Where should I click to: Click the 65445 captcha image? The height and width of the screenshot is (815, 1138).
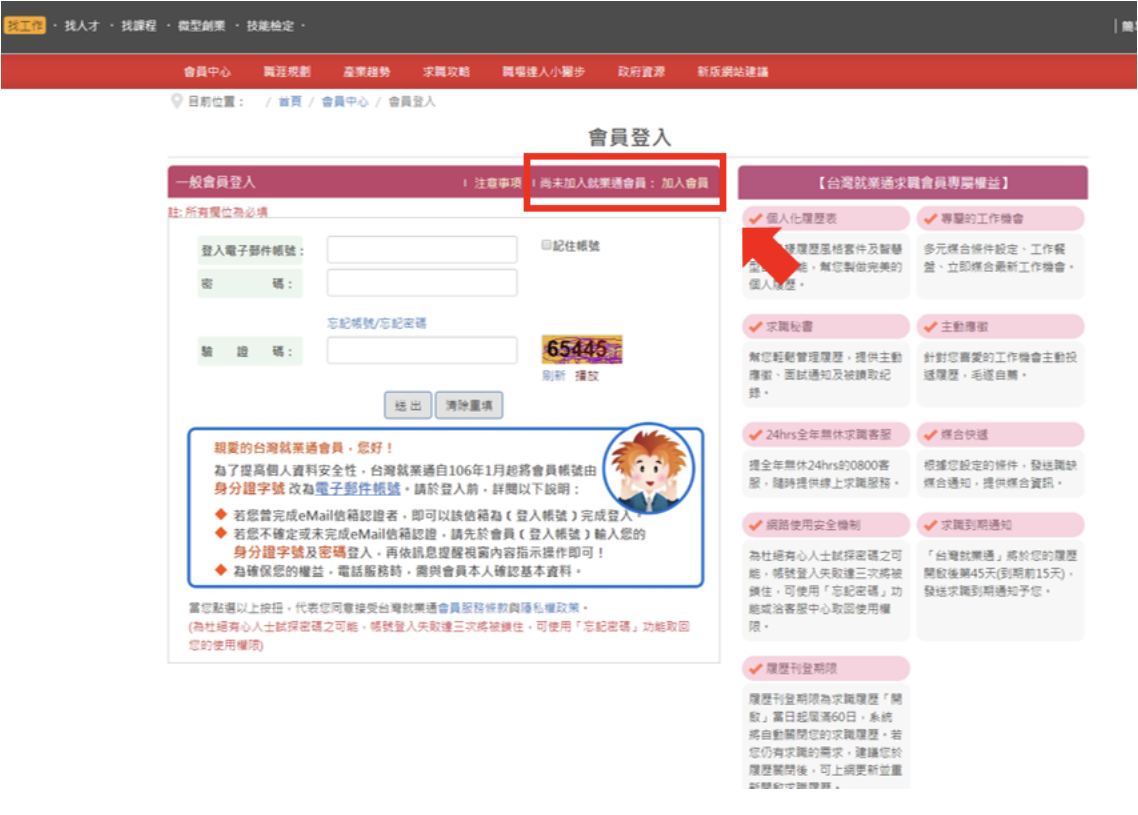pos(581,349)
